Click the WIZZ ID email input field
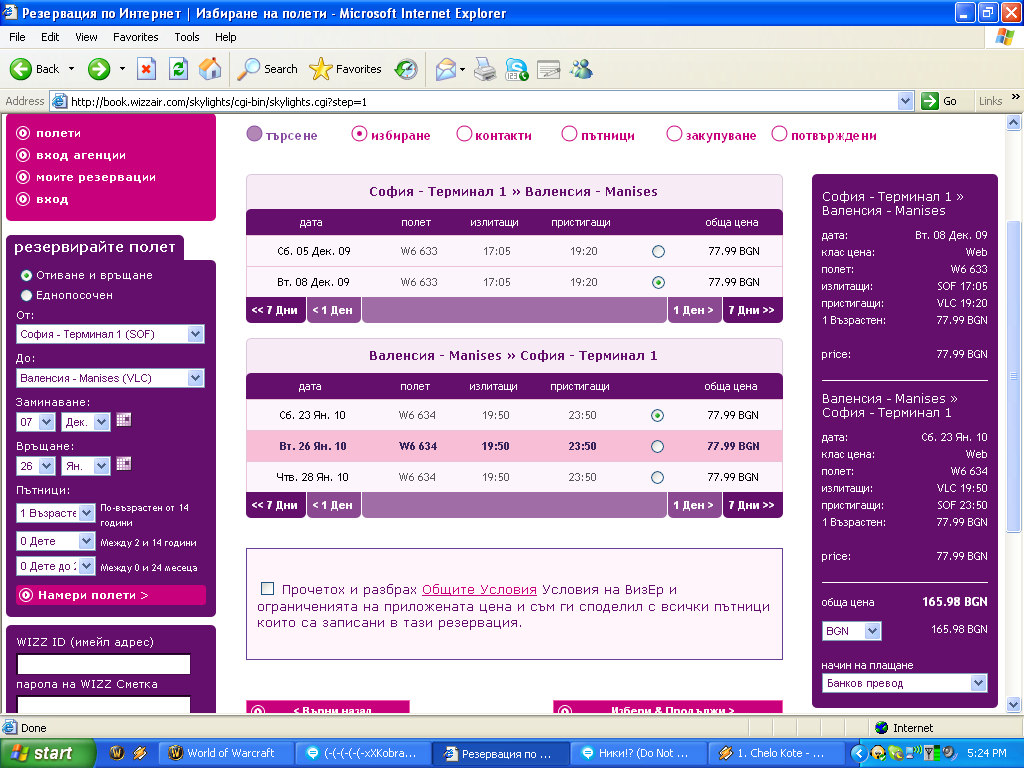Image resolution: width=1024 pixels, height=768 pixels. coord(103,664)
